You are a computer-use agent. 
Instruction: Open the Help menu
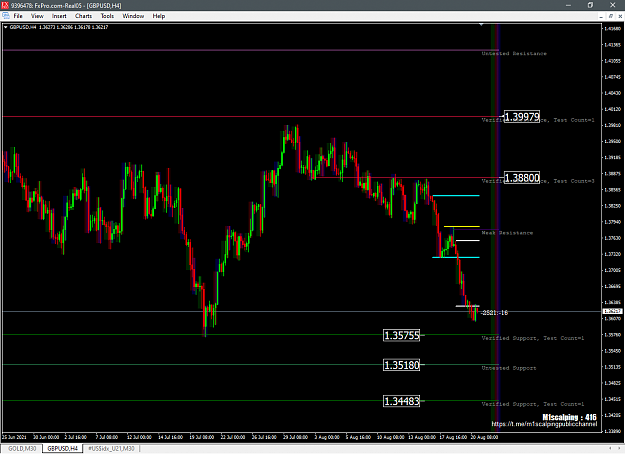(x=159, y=16)
